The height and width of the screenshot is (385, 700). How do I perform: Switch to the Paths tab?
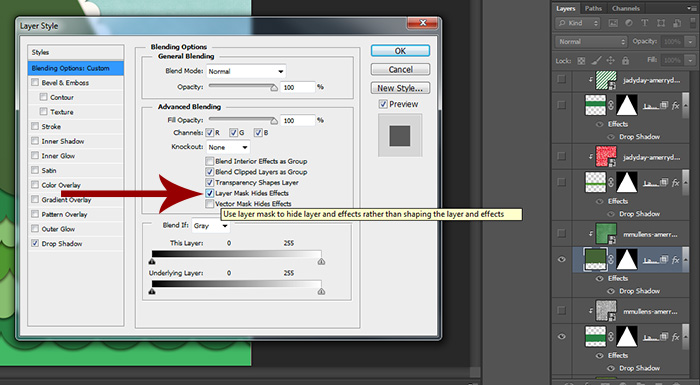point(593,8)
